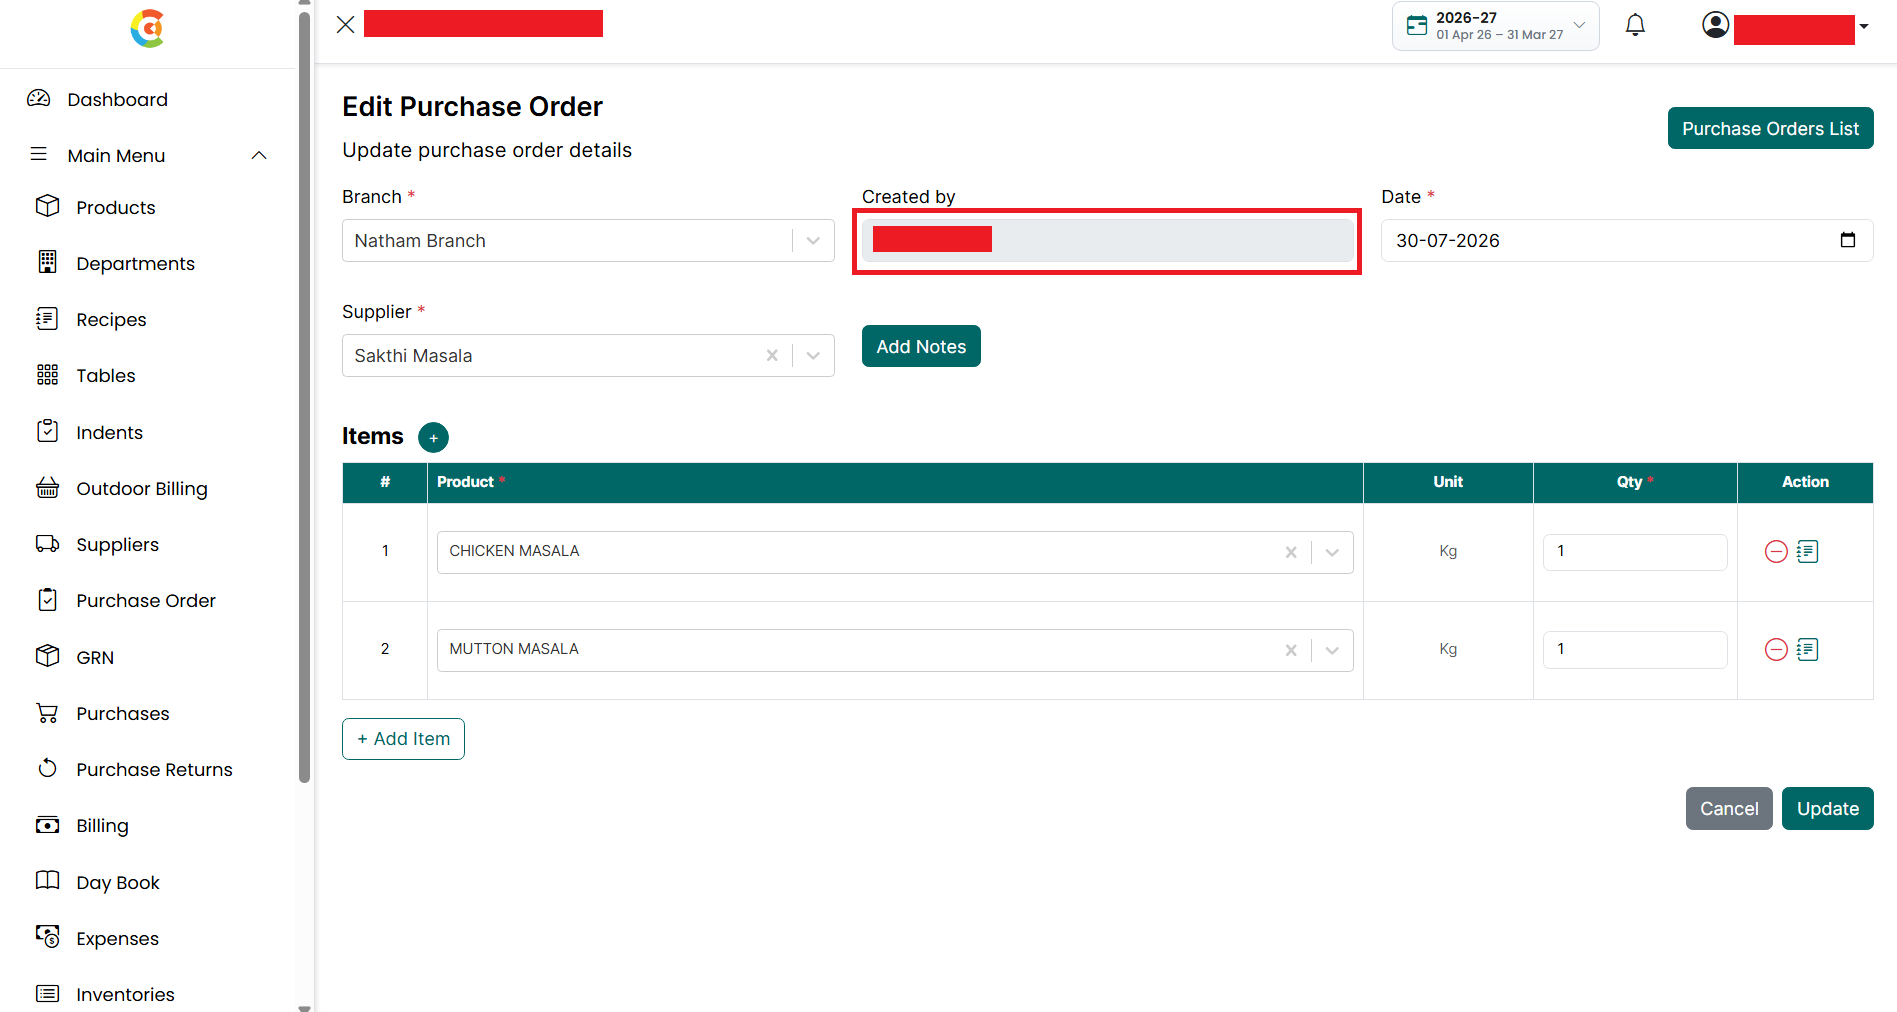
Task: Open the notifications bell
Action: point(1635,25)
